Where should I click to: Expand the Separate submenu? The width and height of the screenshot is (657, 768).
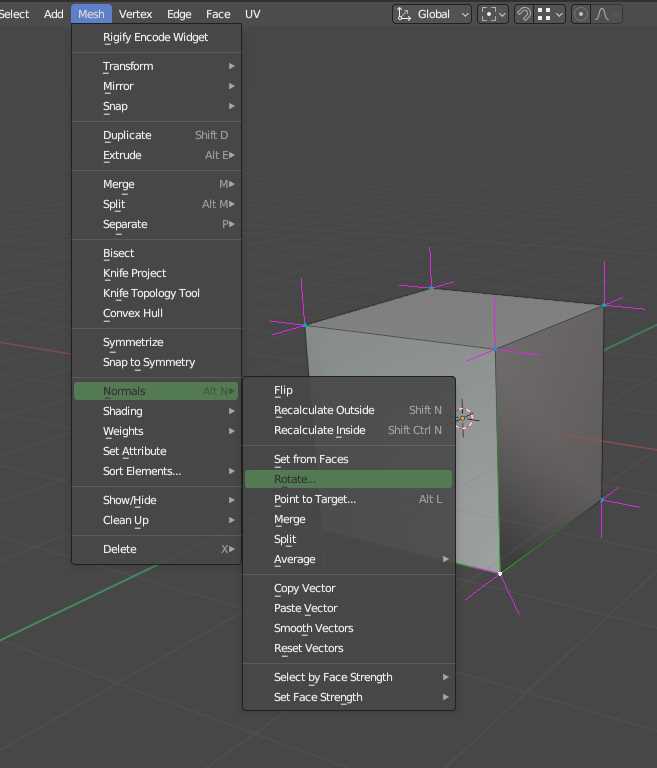pyautogui.click(x=156, y=224)
